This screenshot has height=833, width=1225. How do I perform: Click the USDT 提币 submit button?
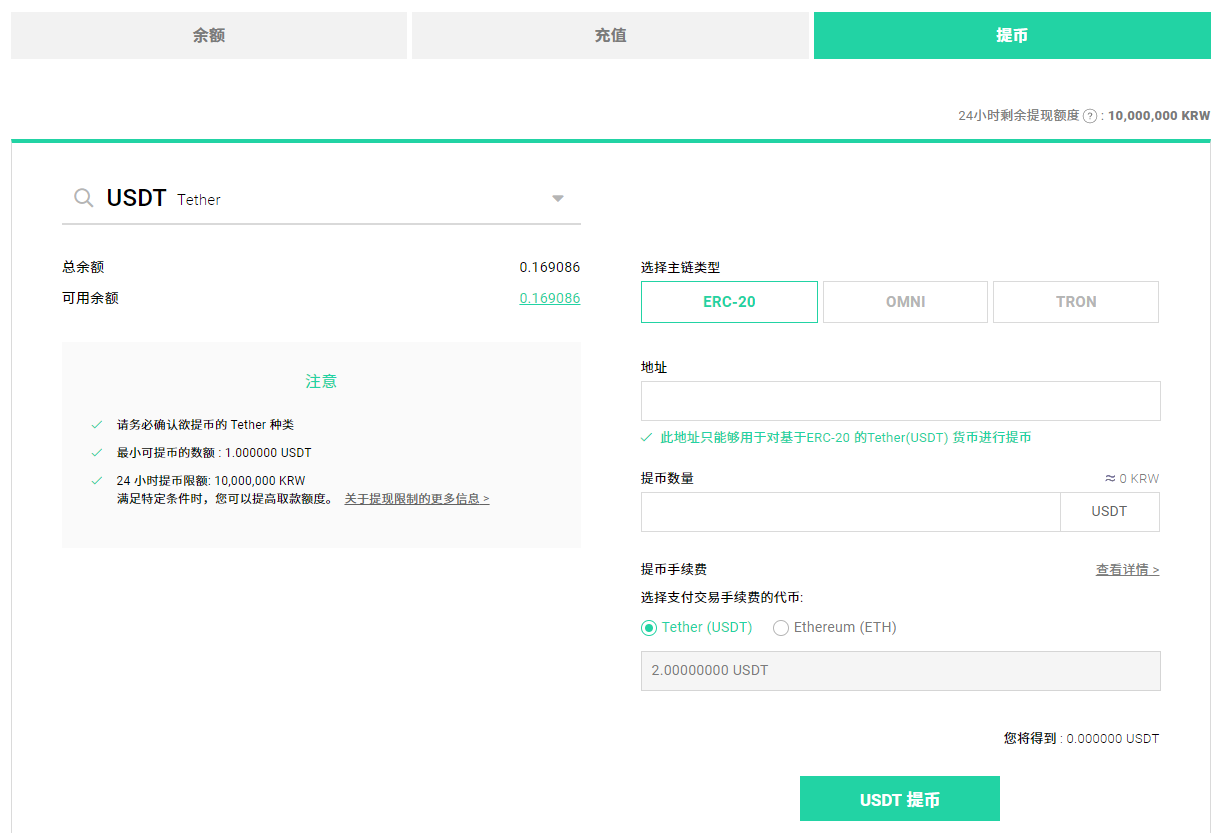point(900,799)
